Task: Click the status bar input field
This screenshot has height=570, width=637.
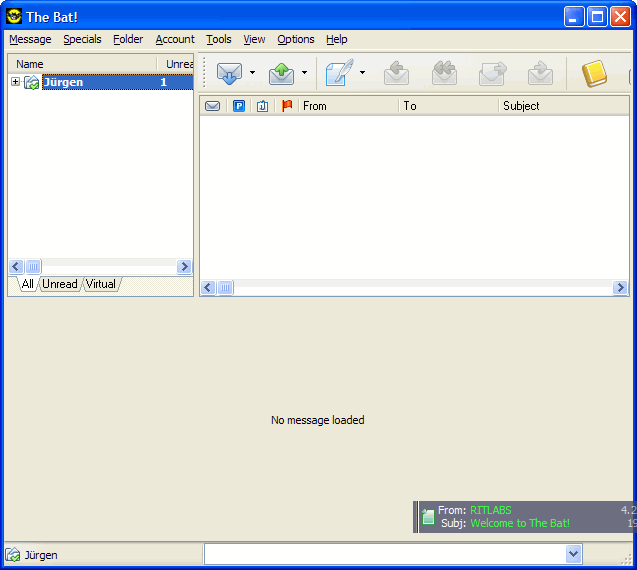Action: [385, 554]
